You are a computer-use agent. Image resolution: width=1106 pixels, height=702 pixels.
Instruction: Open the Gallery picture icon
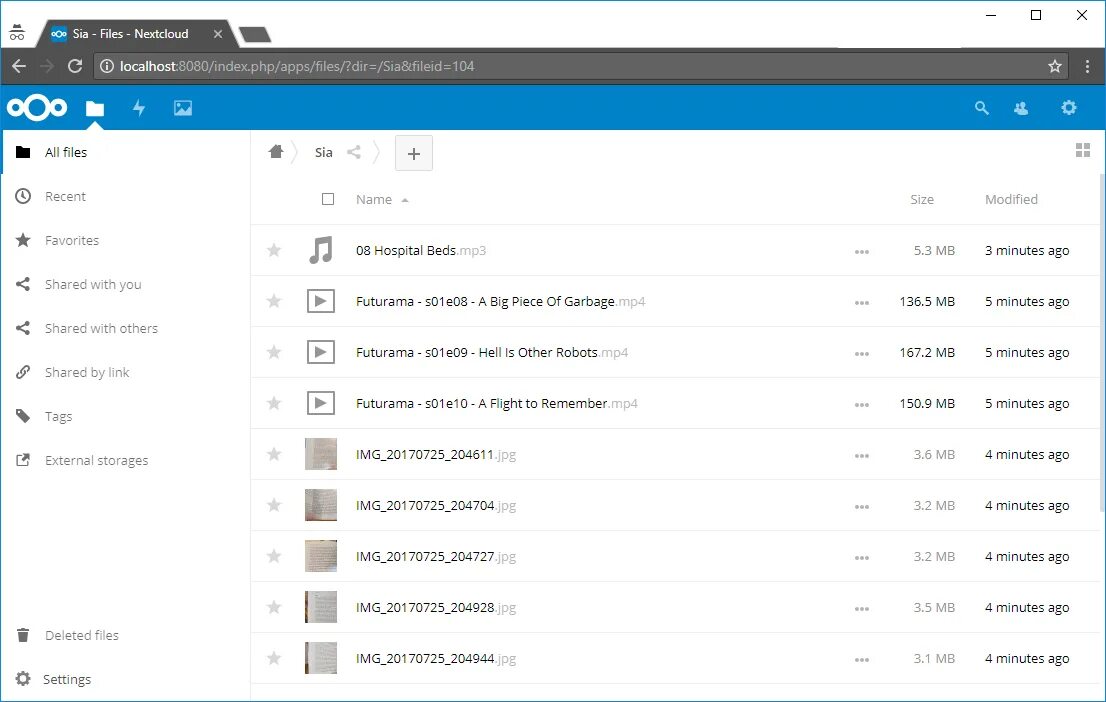click(x=183, y=108)
